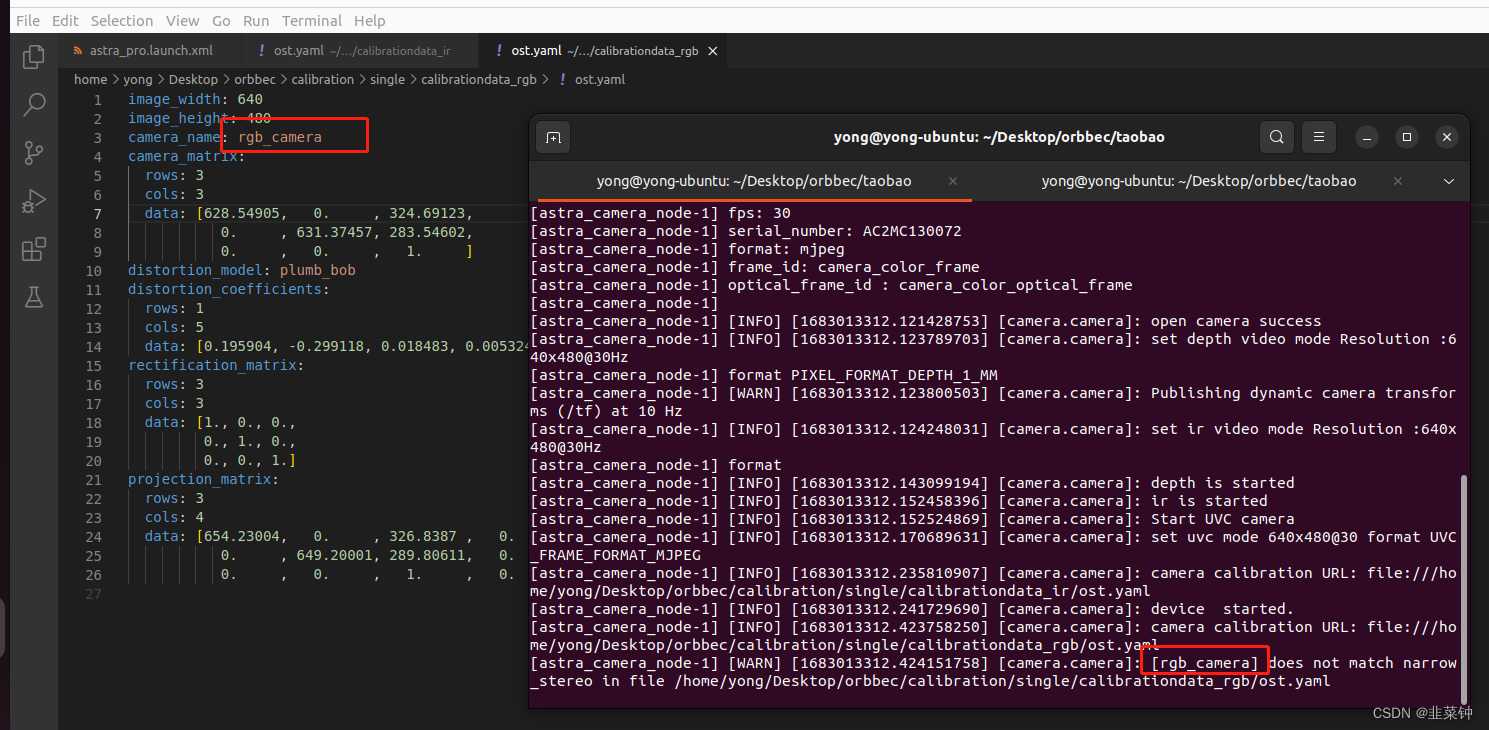Click 'rgb_camera' value in editor
This screenshot has height=730, width=1489.
(x=280, y=137)
